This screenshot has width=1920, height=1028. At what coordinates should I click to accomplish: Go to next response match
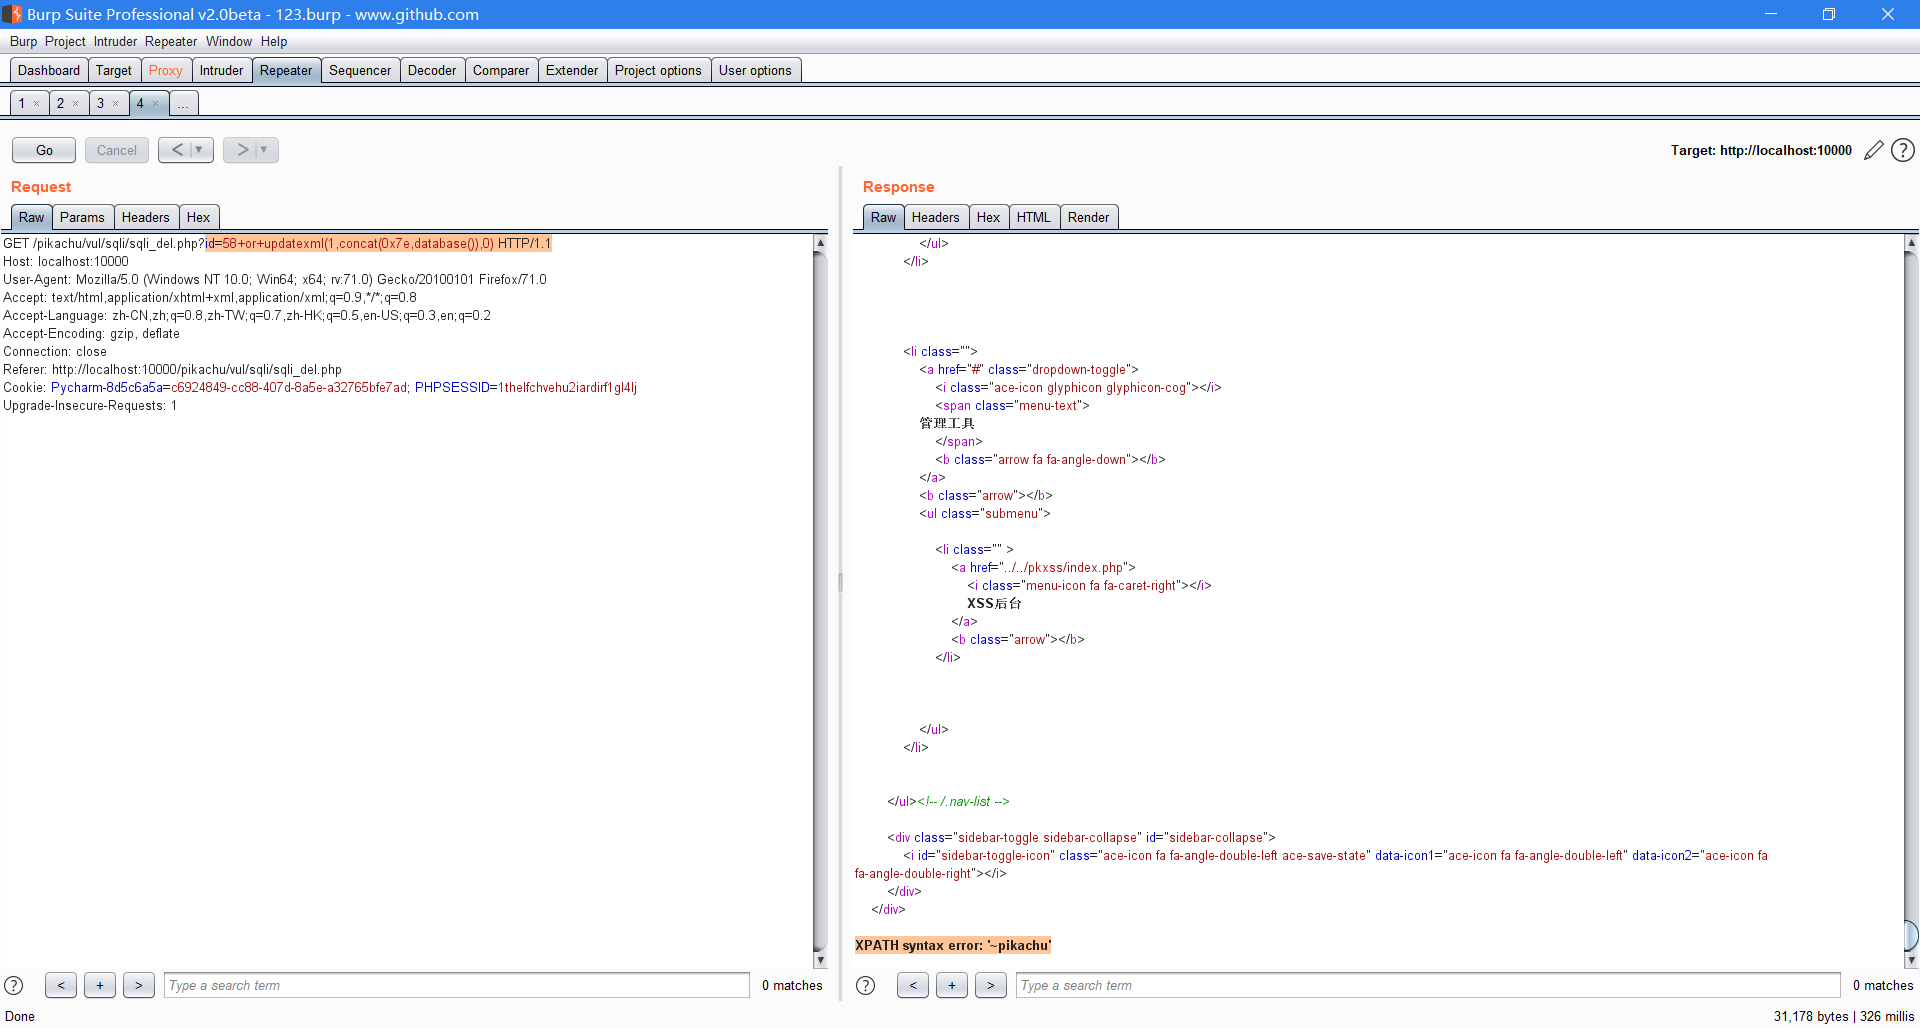(x=991, y=985)
